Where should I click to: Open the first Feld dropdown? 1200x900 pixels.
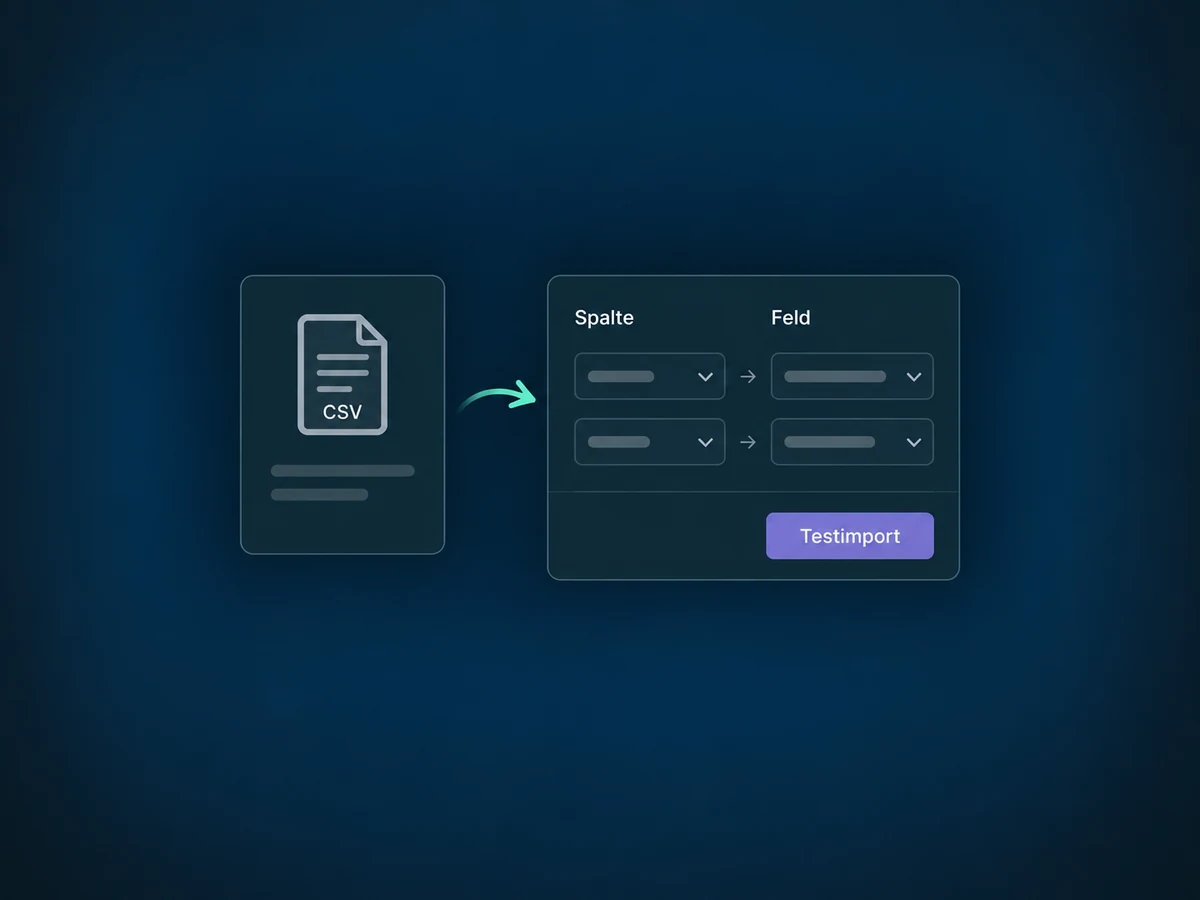click(x=852, y=376)
